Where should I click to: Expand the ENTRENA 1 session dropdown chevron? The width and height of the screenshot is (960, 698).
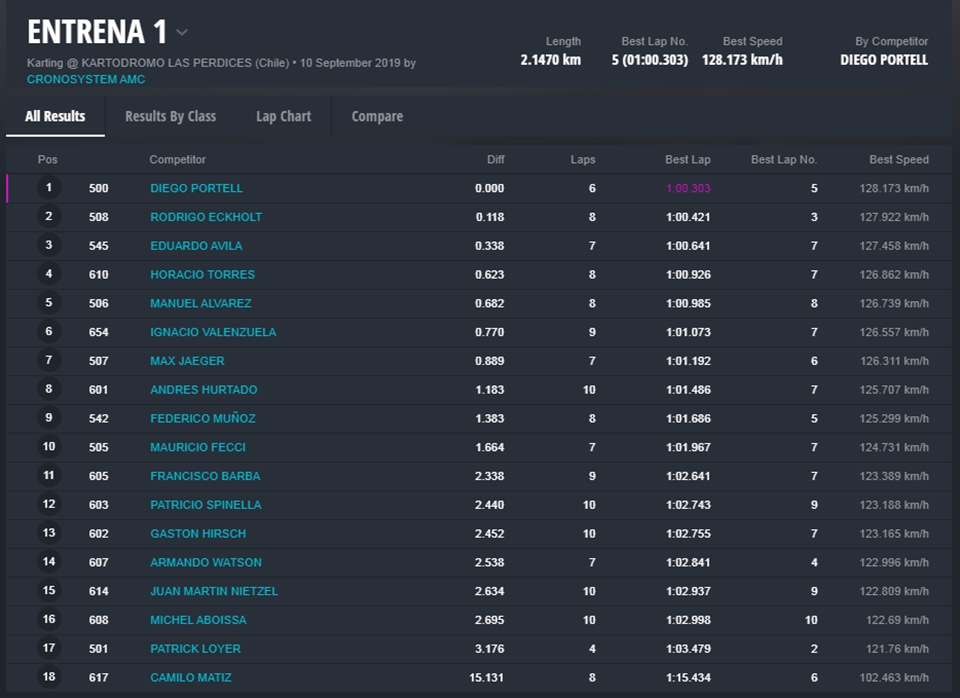182,33
